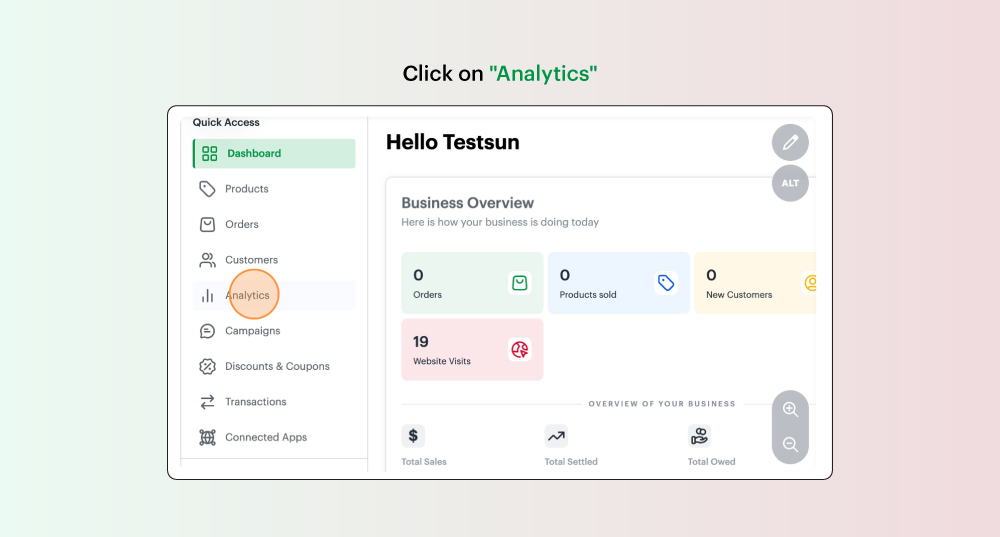Click the Customers people icon
Screen dimensions: 1000x537
(207, 260)
